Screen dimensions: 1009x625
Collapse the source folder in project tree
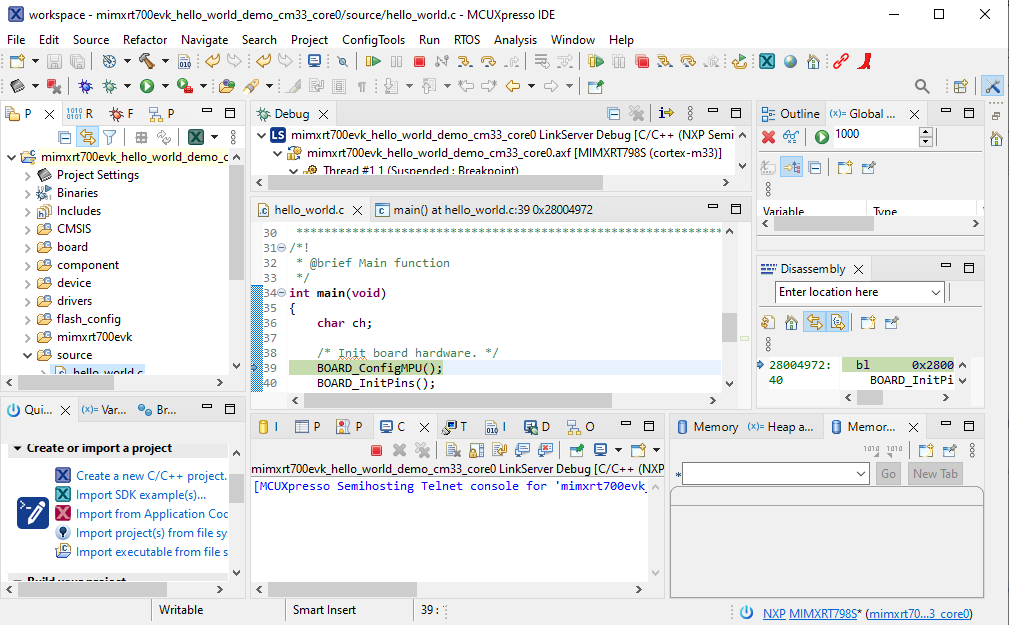tap(28, 355)
